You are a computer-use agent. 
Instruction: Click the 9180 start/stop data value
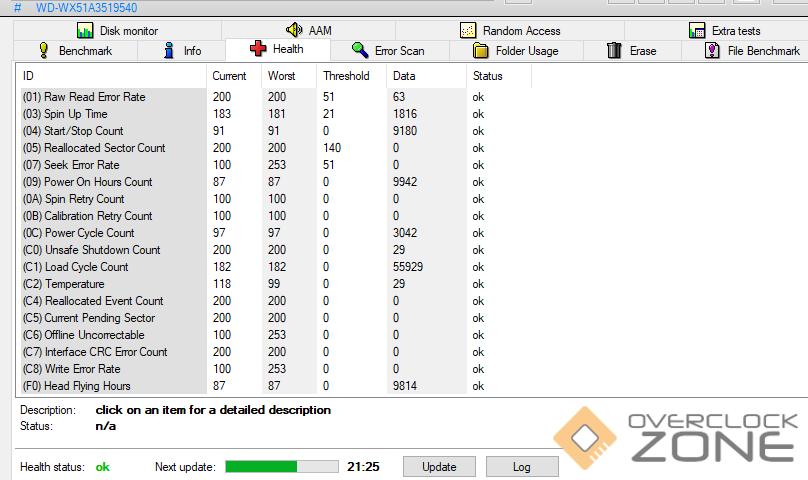click(x=405, y=131)
